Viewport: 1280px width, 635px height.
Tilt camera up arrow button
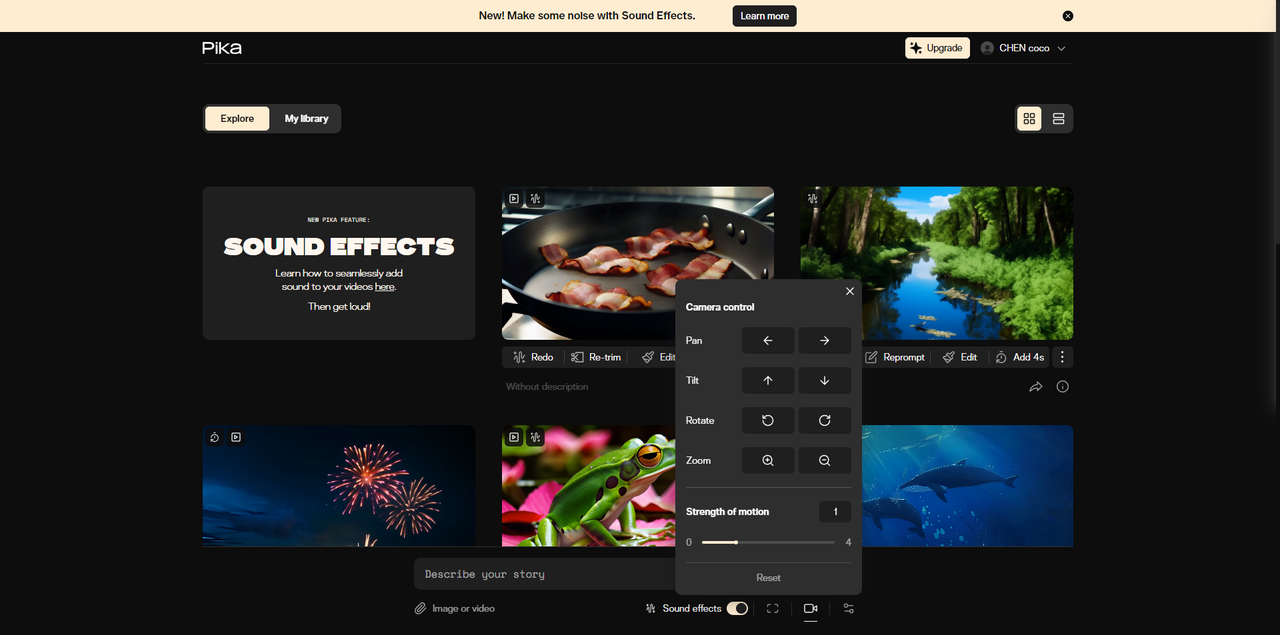click(x=768, y=380)
